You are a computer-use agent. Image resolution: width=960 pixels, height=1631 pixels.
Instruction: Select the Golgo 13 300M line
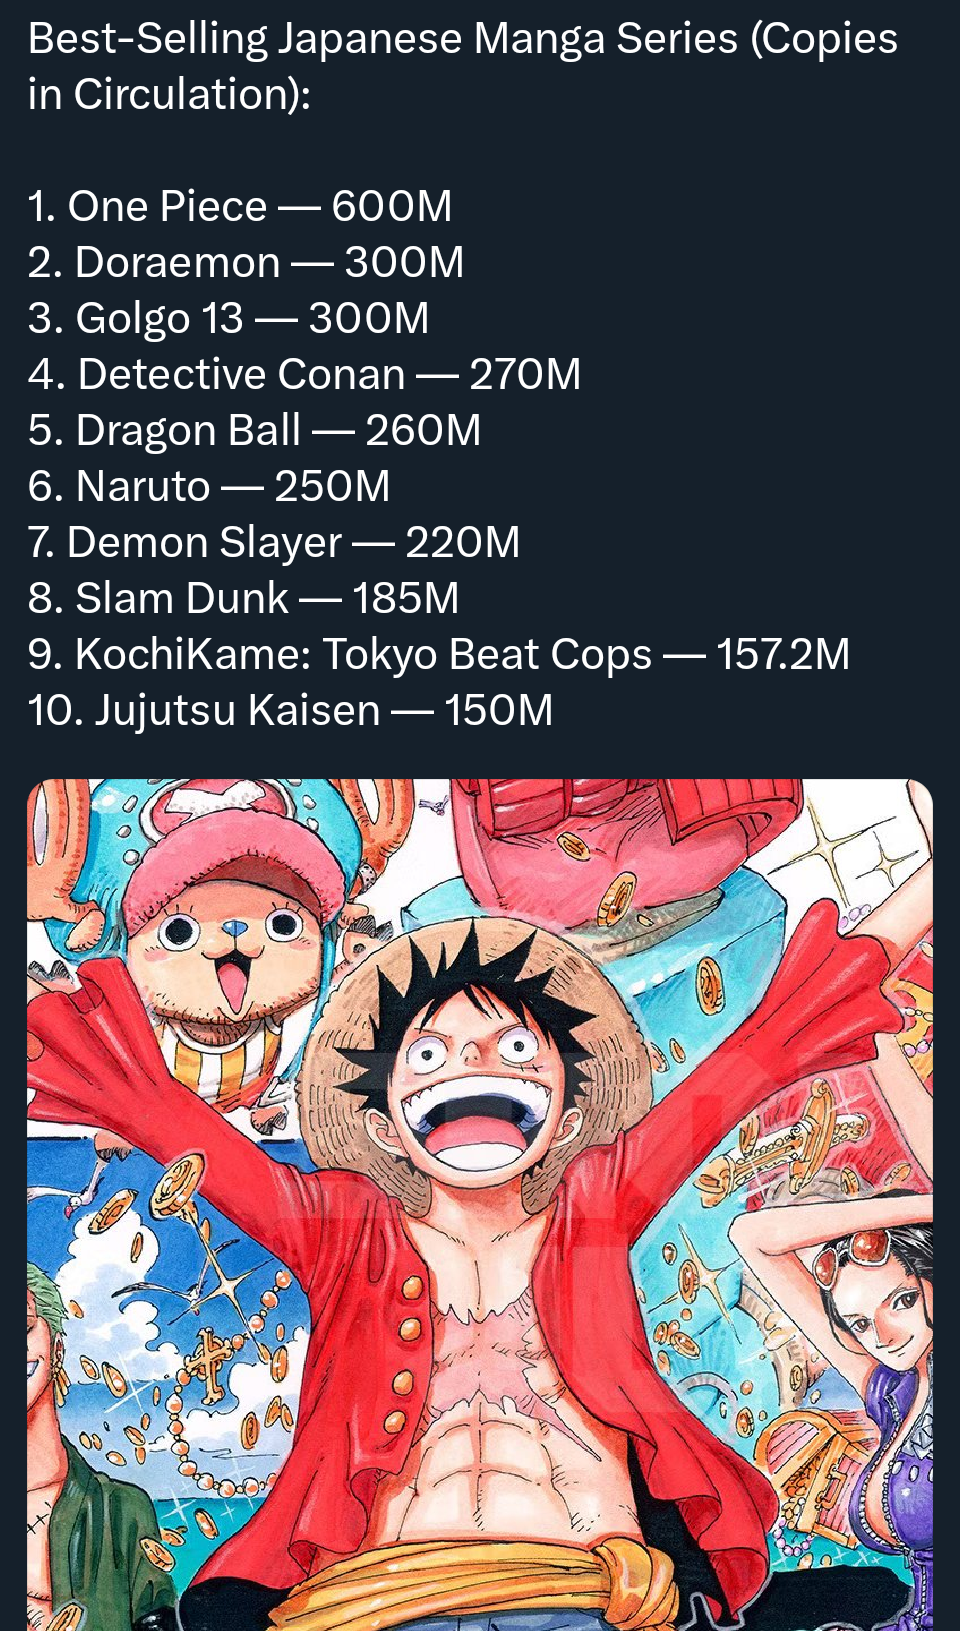click(x=228, y=318)
